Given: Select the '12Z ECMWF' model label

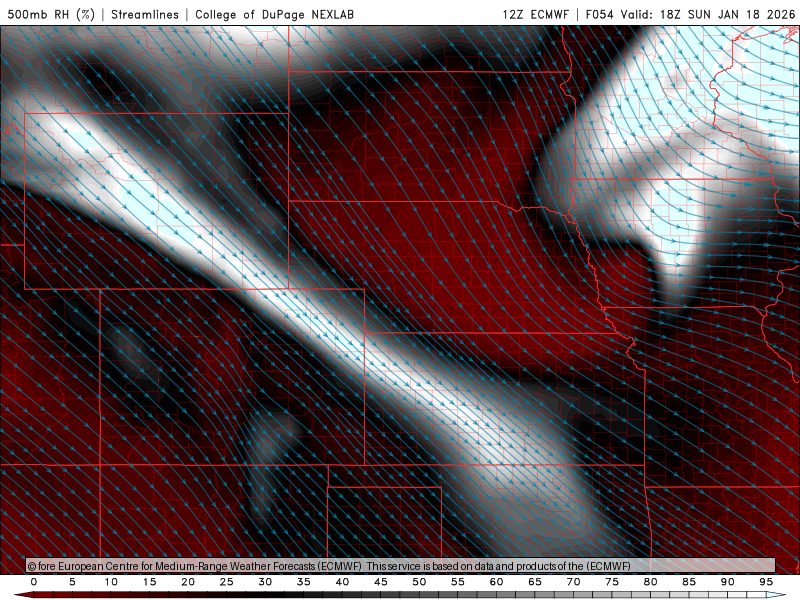Looking at the screenshot, I should click(x=535, y=14).
